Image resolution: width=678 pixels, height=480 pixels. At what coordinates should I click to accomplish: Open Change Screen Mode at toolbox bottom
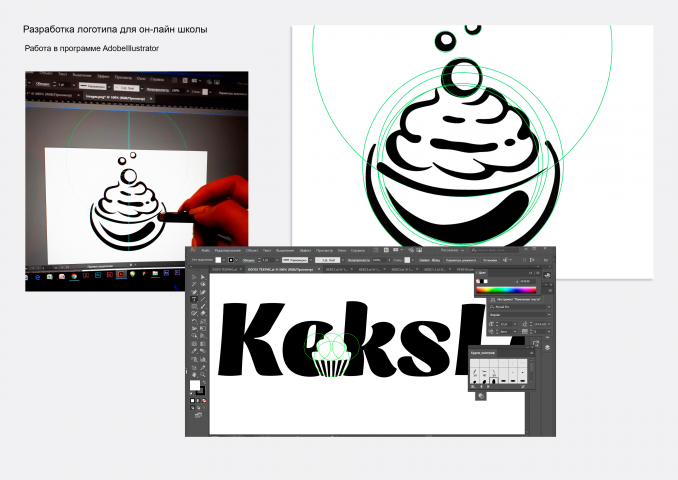(x=198, y=415)
